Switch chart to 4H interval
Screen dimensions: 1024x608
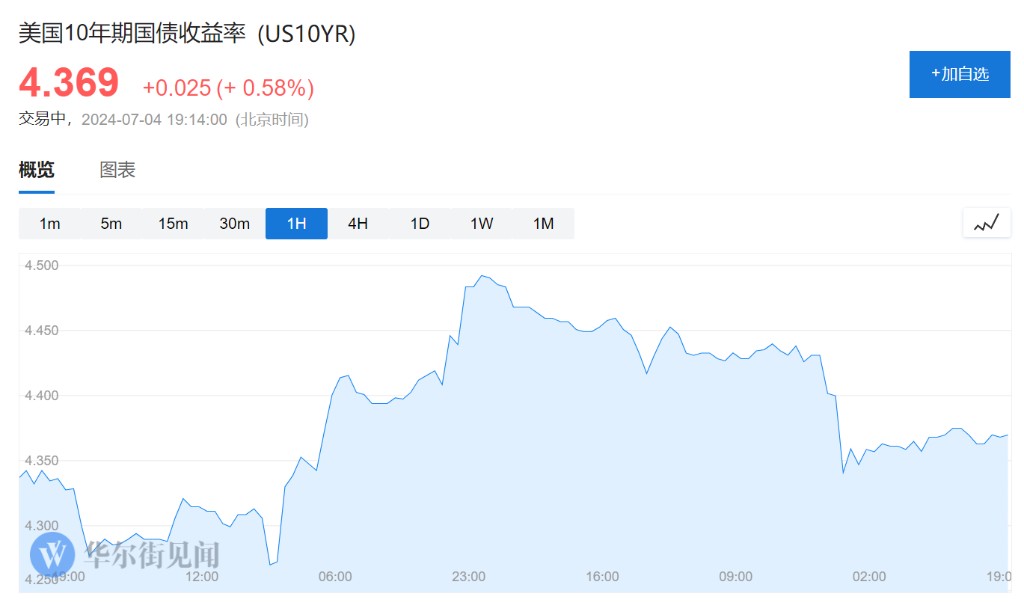point(358,223)
